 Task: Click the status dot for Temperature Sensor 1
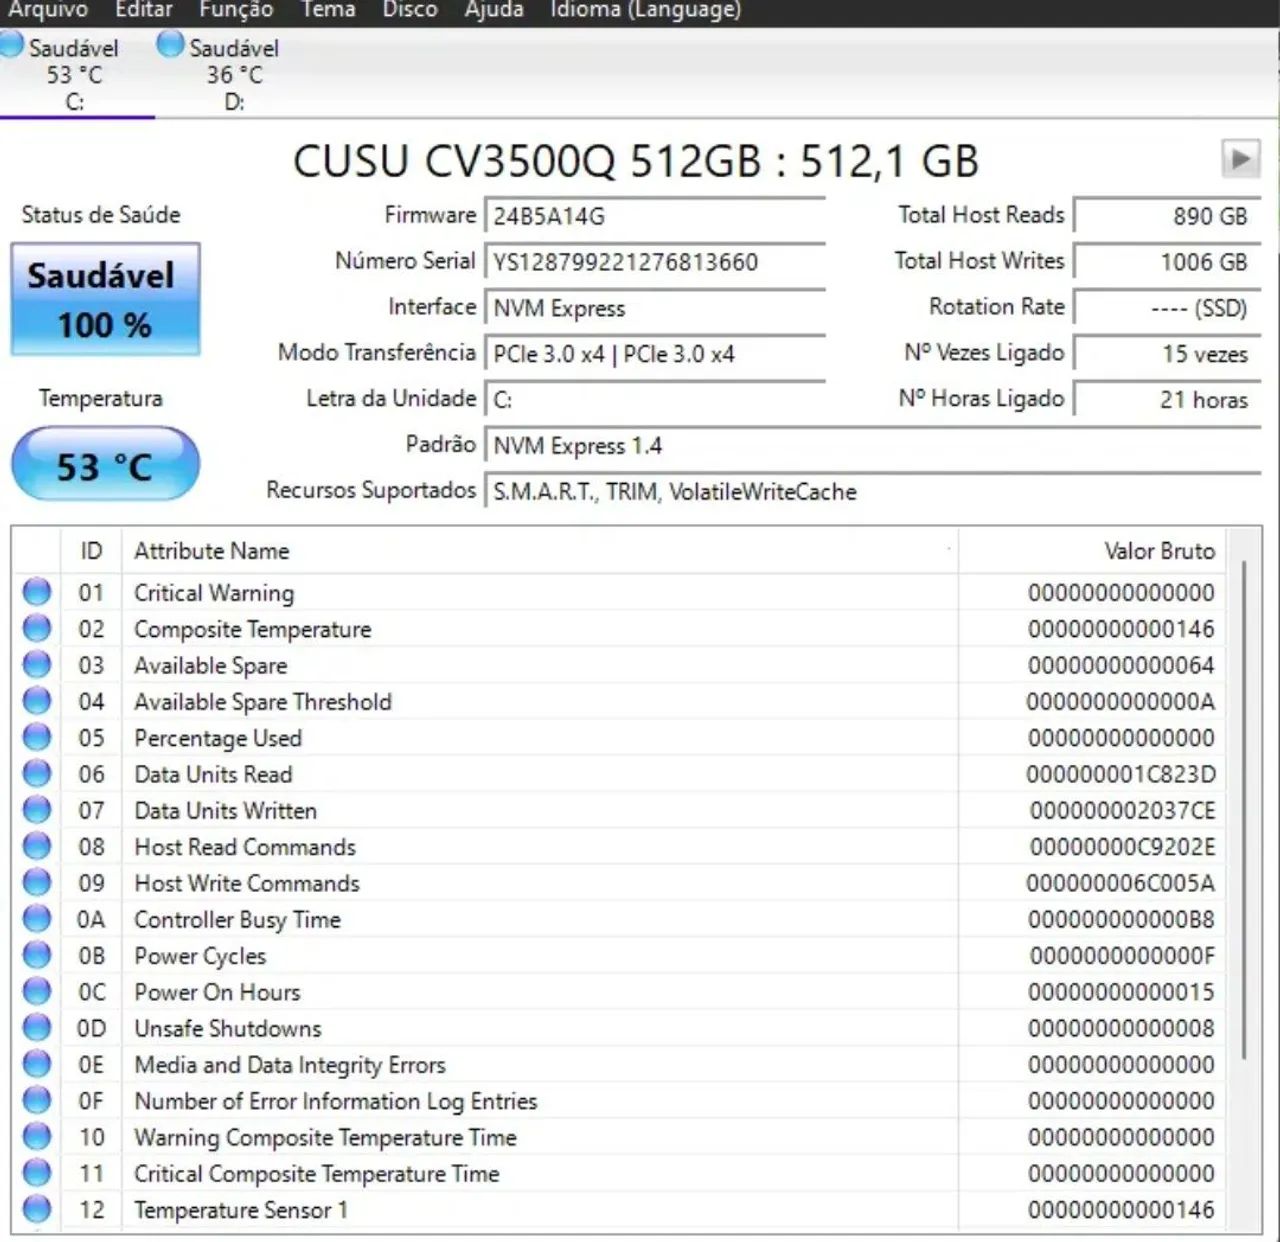click(37, 1209)
